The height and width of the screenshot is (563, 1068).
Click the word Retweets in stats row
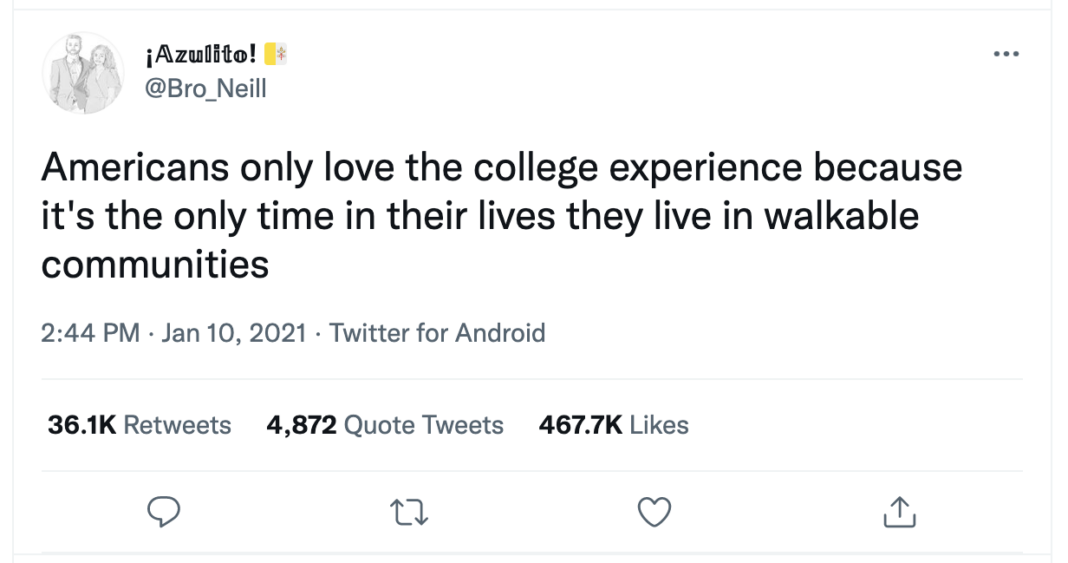[177, 425]
